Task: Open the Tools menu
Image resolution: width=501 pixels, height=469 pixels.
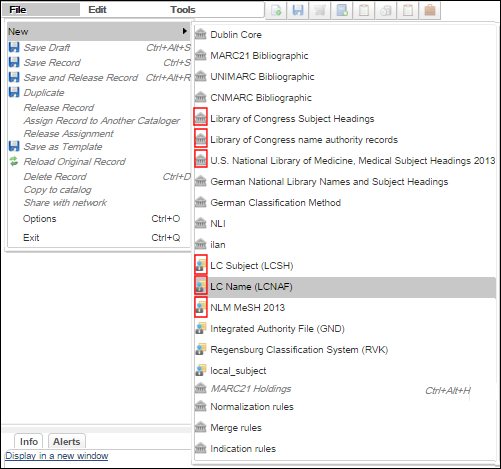Action: [183, 10]
